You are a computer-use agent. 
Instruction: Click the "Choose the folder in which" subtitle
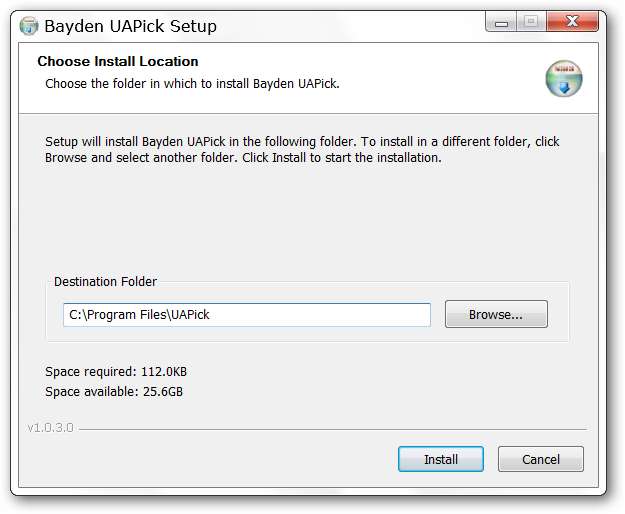tap(192, 83)
